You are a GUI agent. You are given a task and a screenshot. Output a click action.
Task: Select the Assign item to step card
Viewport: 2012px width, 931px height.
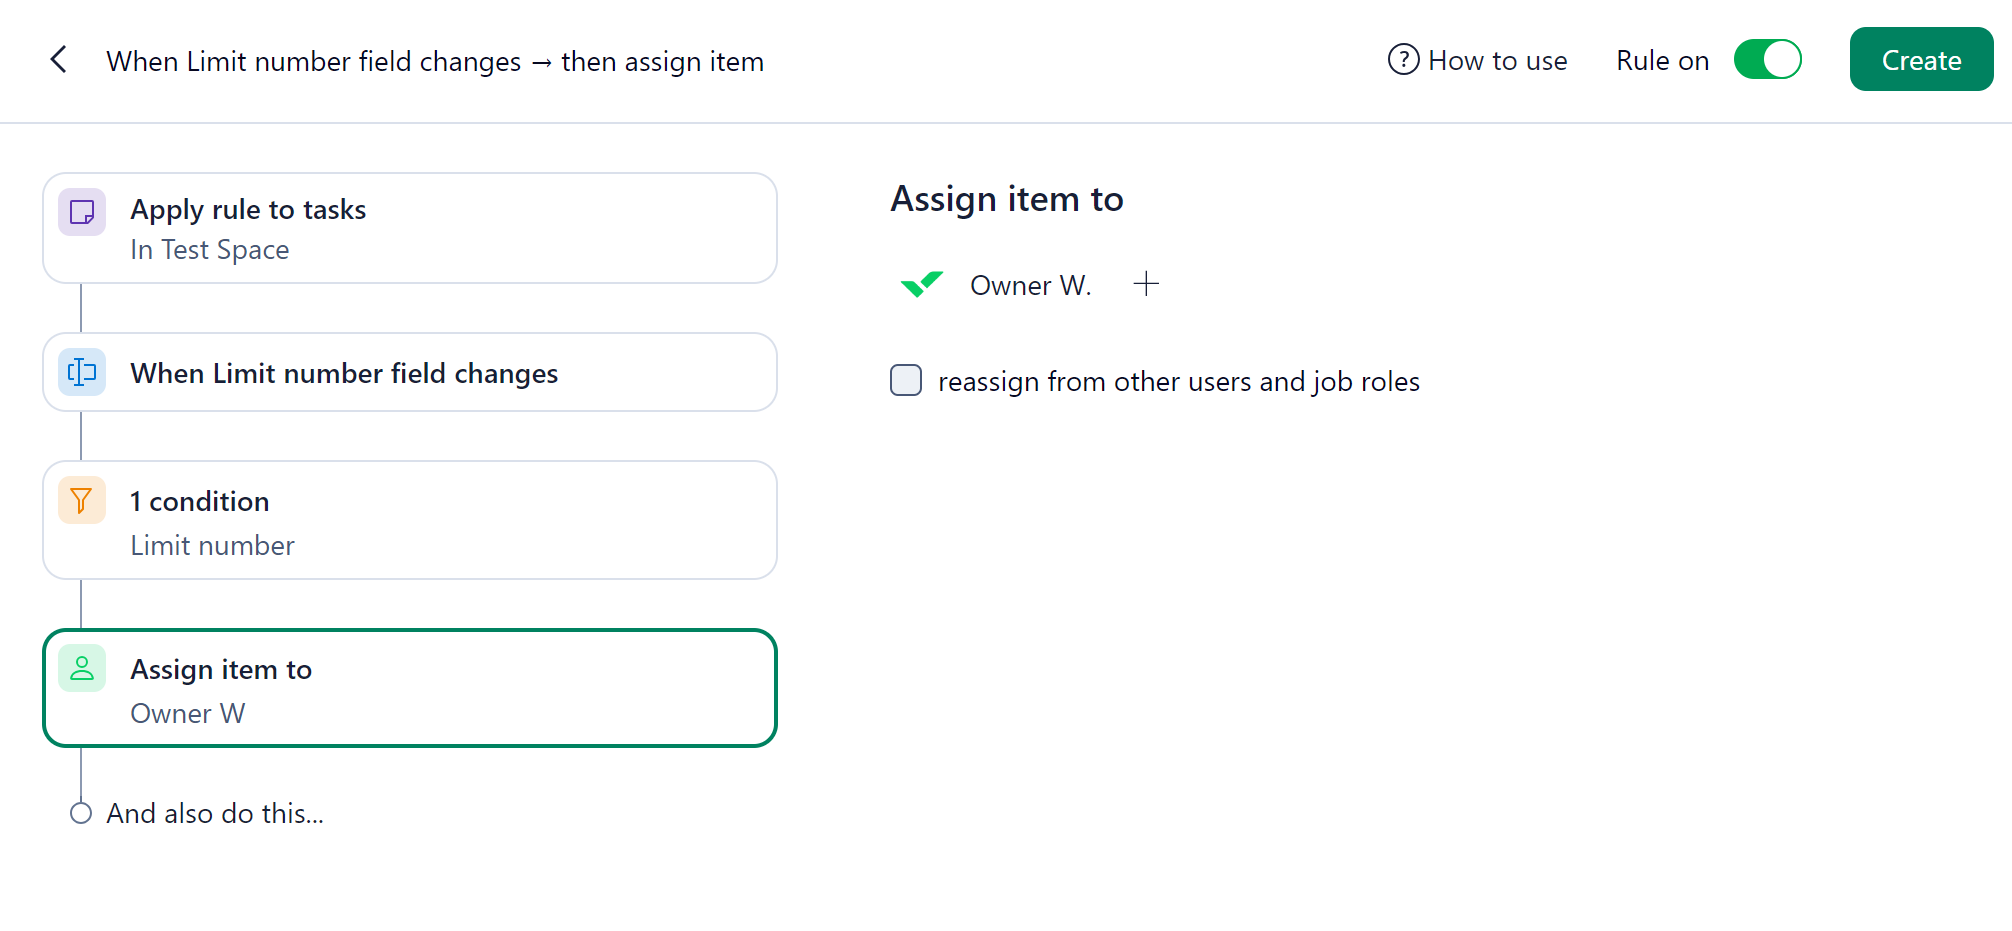[410, 688]
